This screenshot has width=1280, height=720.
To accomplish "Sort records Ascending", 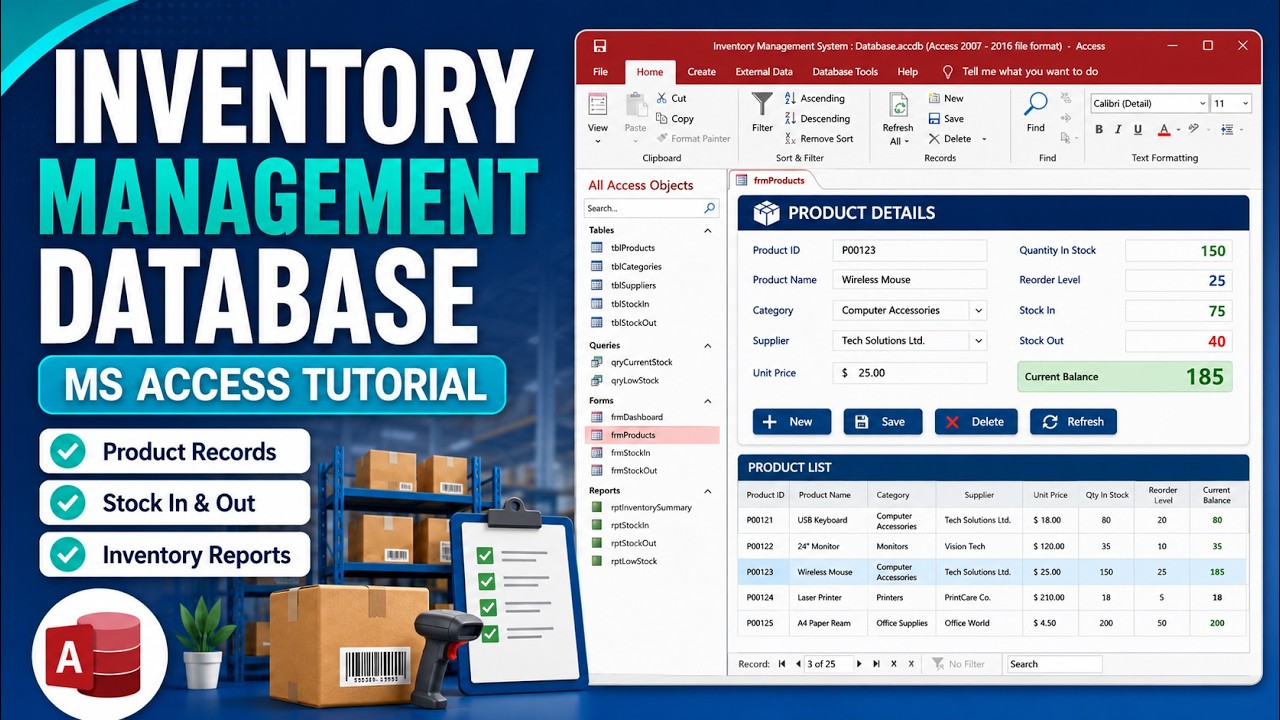I will coord(814,98).
